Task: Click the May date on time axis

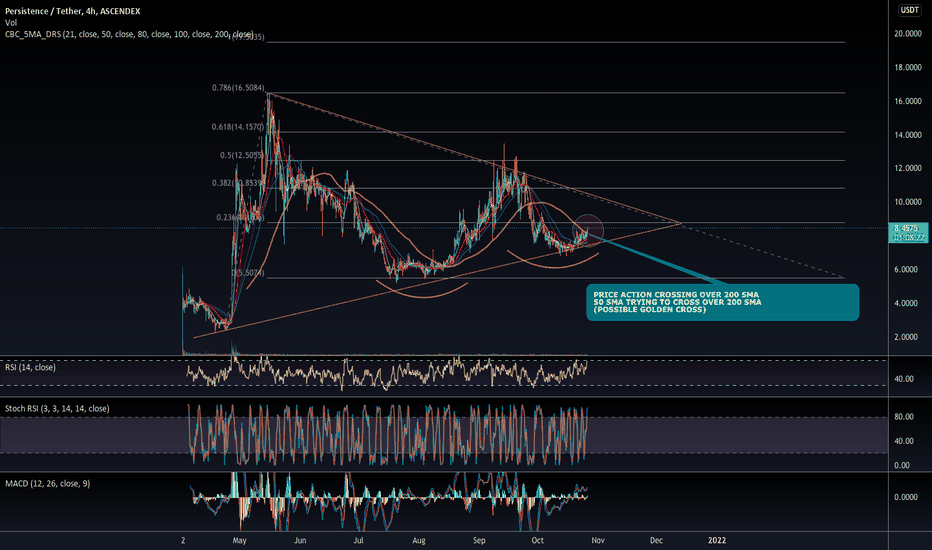Action: [240, 540]
